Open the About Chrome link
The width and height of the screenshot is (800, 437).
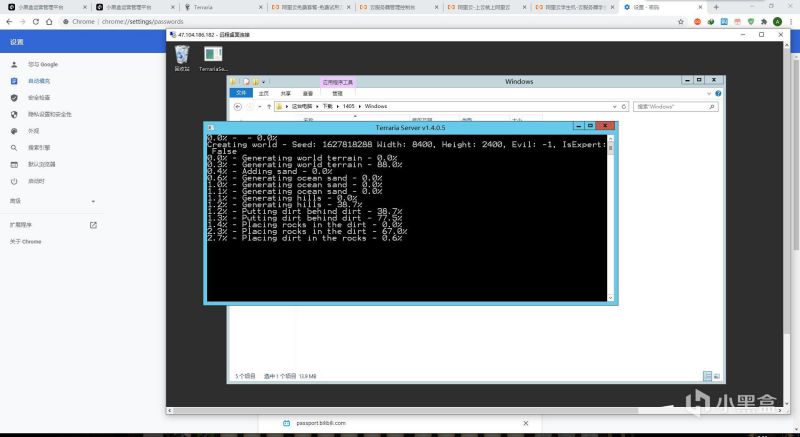[26, 242]
